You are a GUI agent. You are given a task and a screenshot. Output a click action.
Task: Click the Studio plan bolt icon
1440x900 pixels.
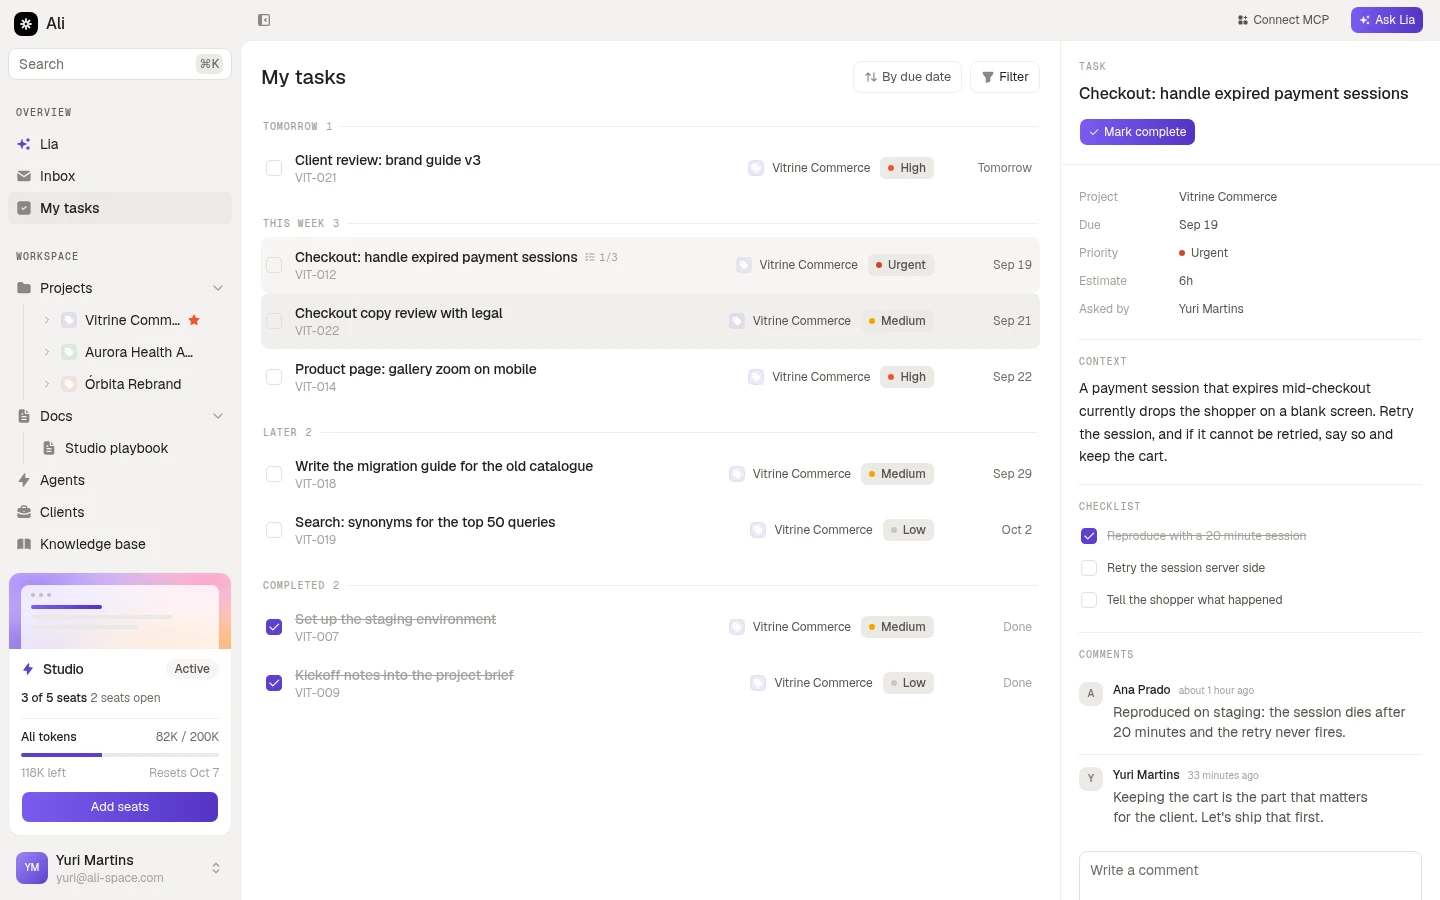(28, 669)
